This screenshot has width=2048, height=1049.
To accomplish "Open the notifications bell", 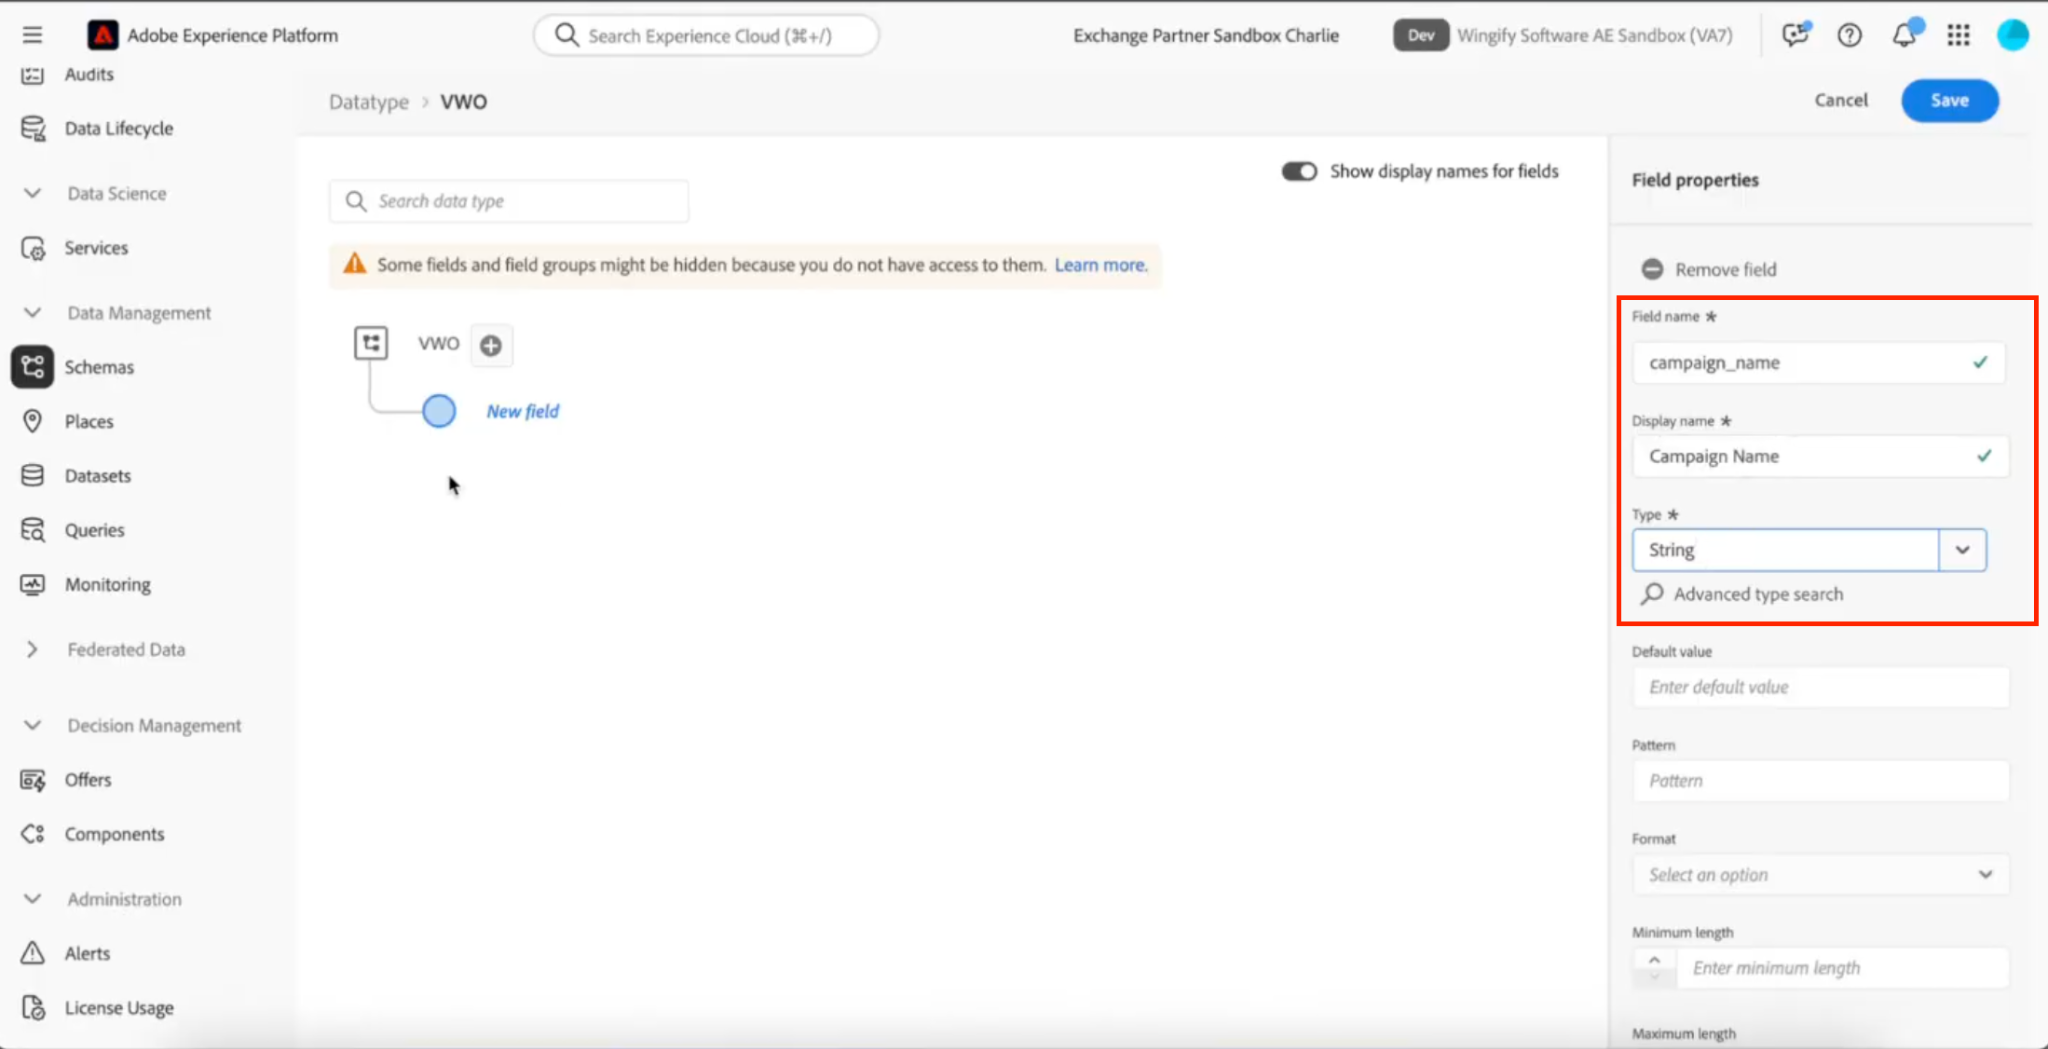I will (1904, 35).
